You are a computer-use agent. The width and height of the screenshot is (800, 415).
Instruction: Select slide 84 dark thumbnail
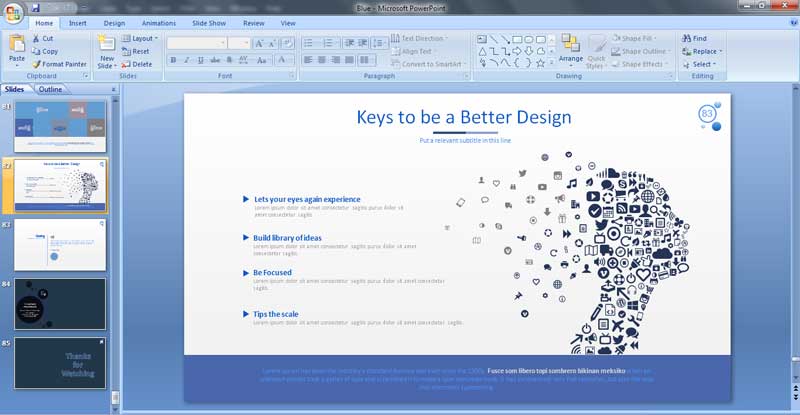(x=60, y=304)
